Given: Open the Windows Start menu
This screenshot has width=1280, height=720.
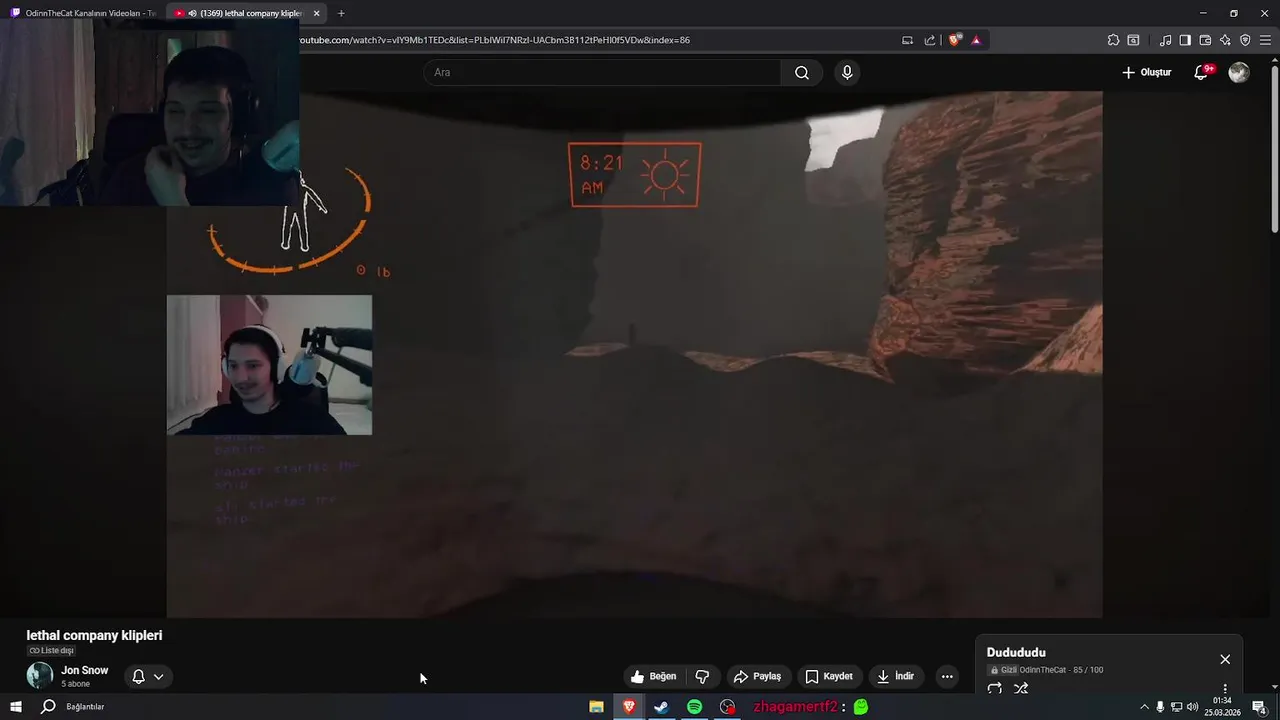Looking at the screenshot, I should (15, 707).
